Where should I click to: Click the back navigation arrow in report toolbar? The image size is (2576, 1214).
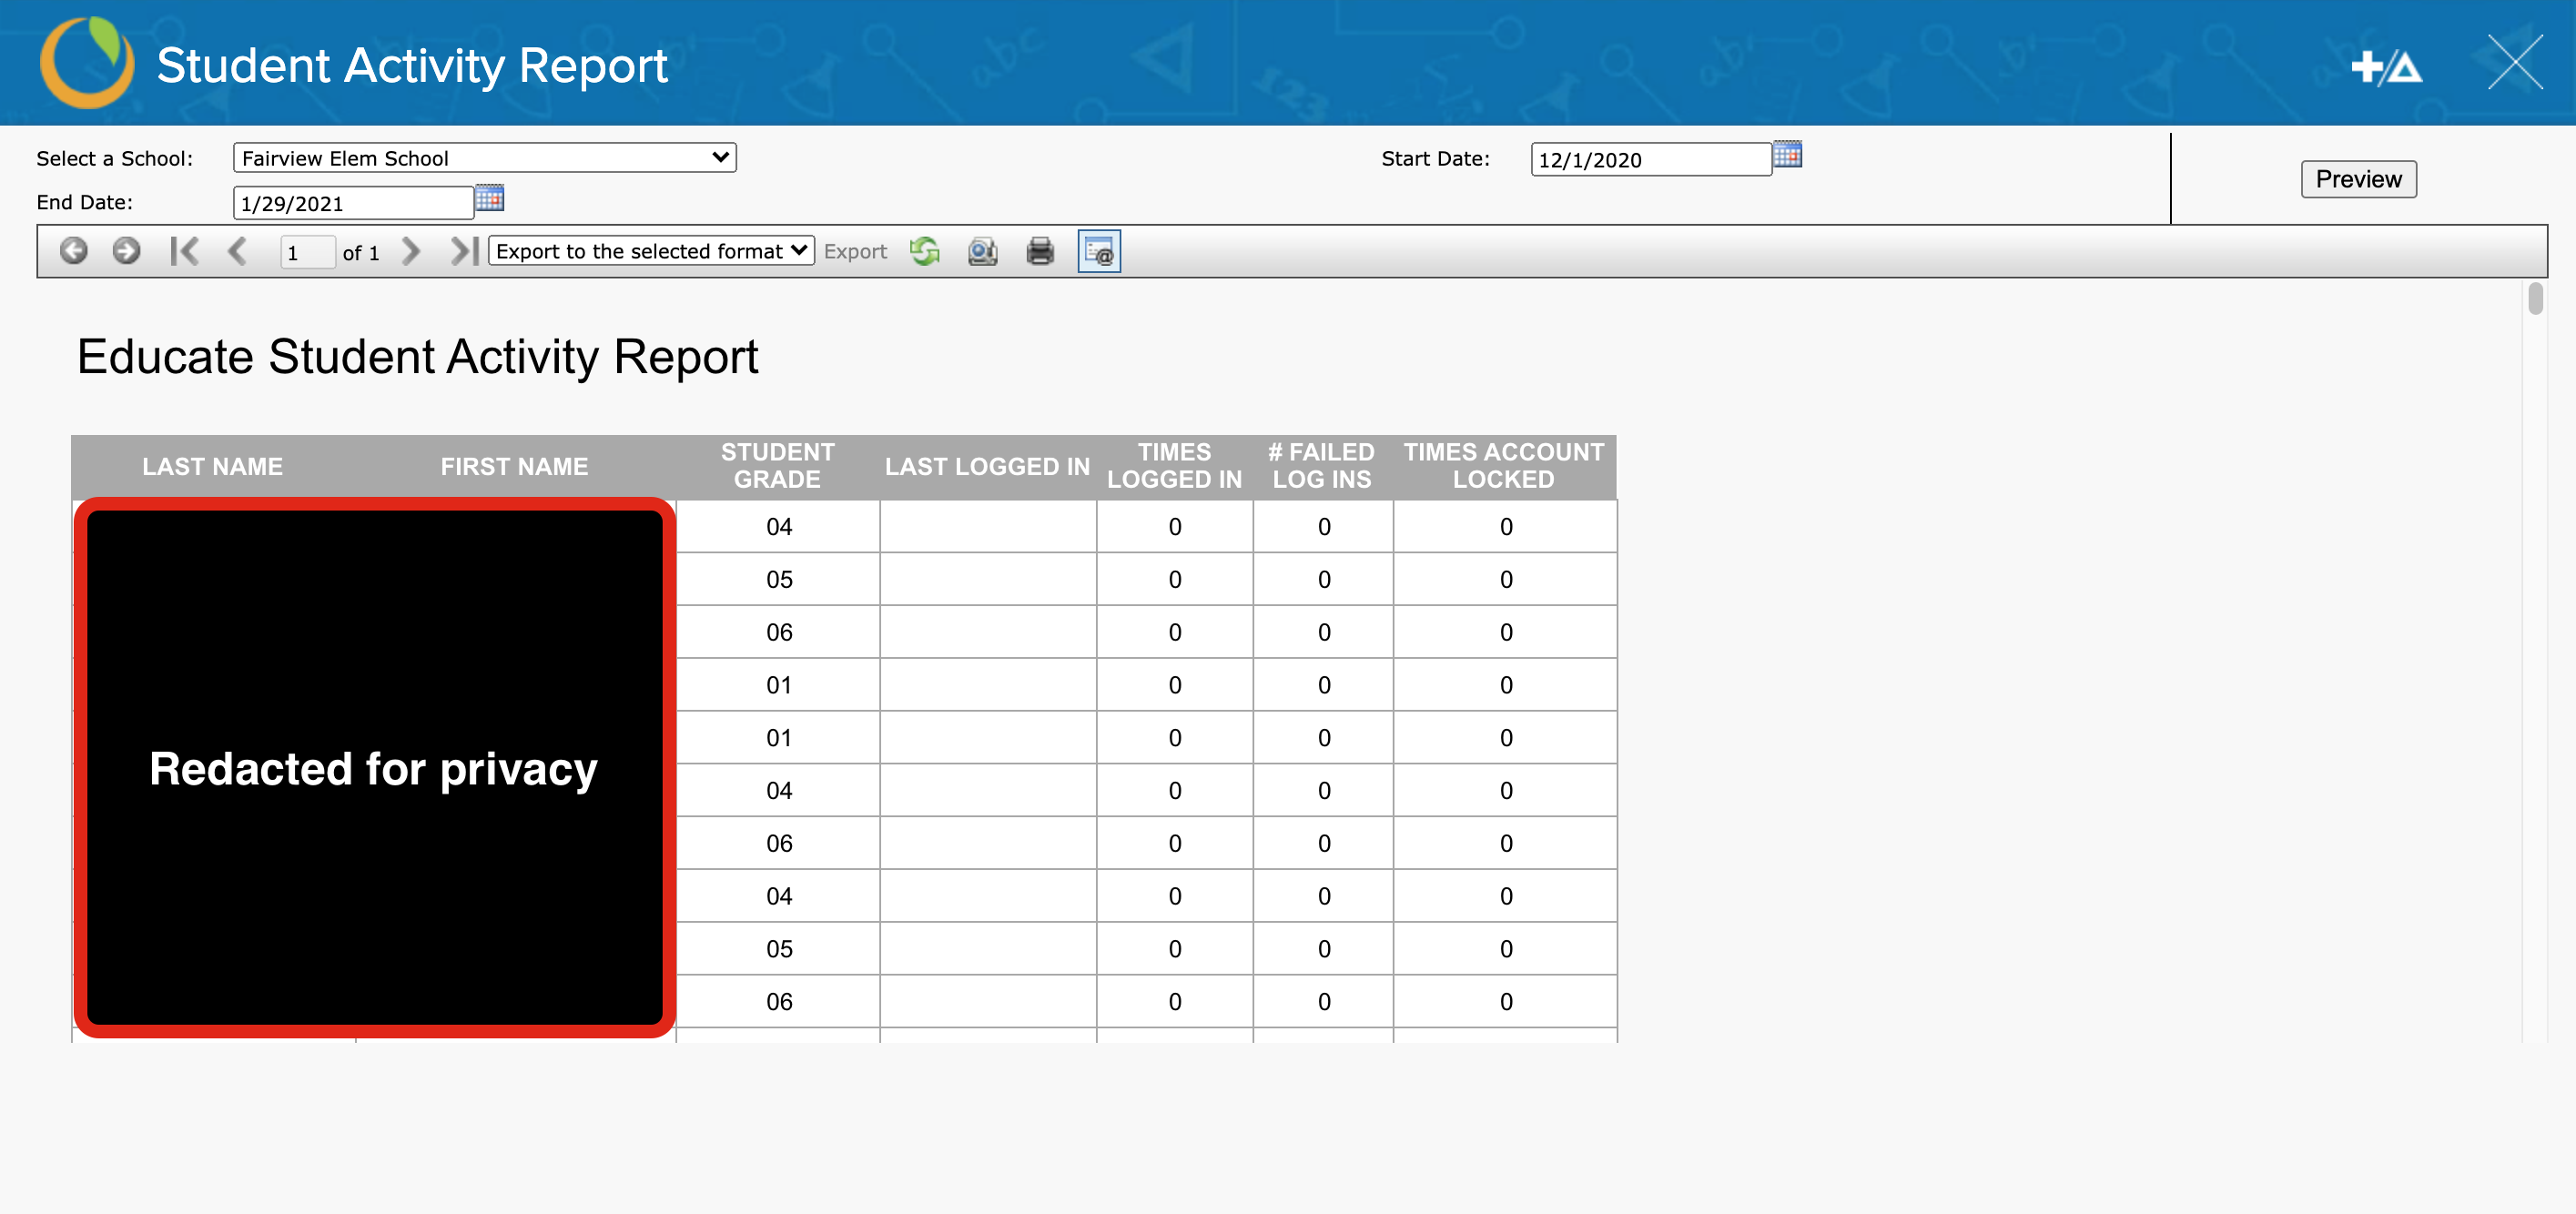click(73, 250)
